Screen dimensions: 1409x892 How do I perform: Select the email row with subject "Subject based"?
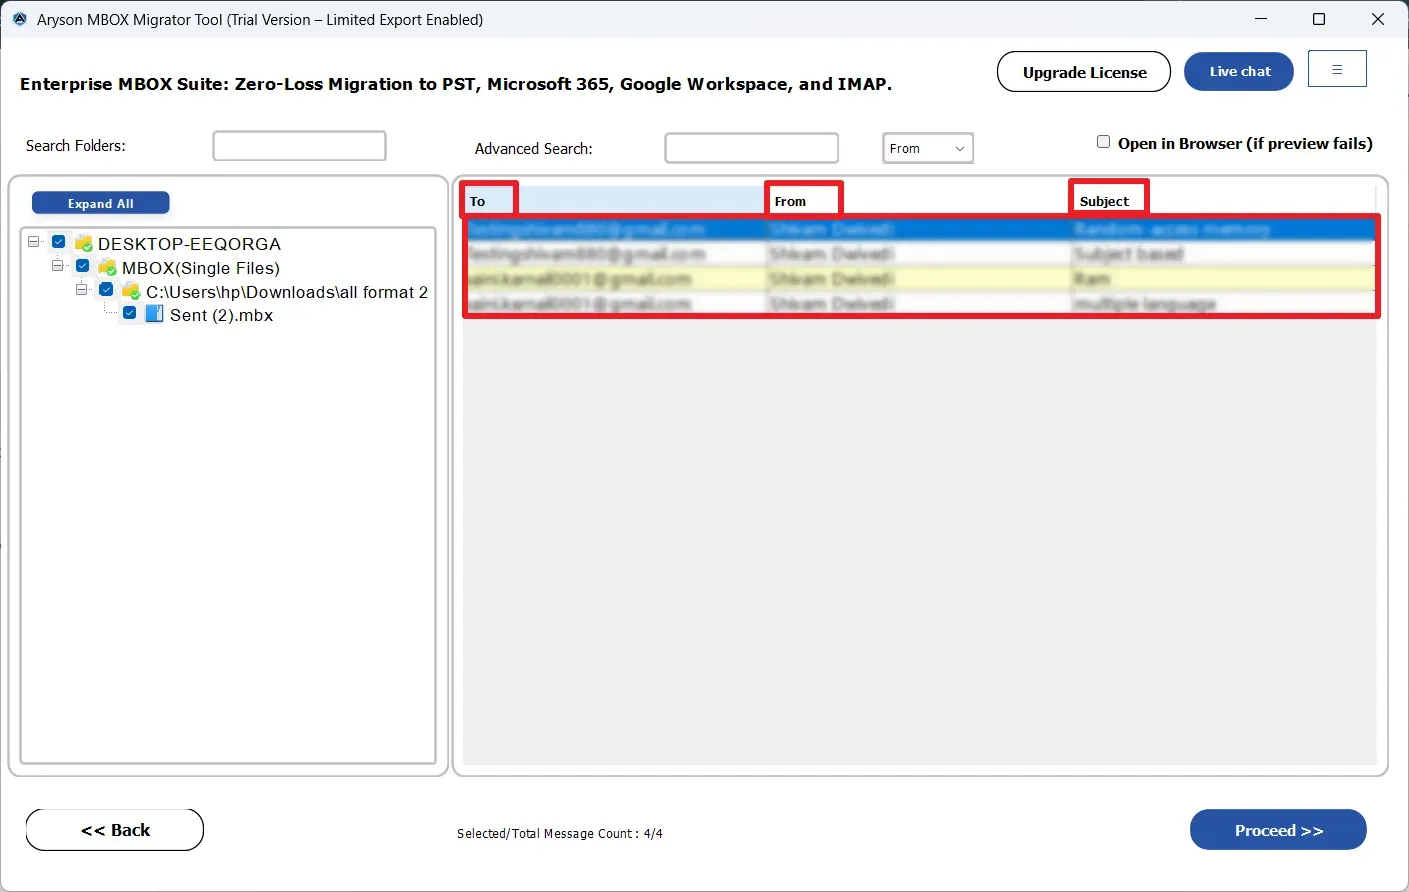point(920,254)
